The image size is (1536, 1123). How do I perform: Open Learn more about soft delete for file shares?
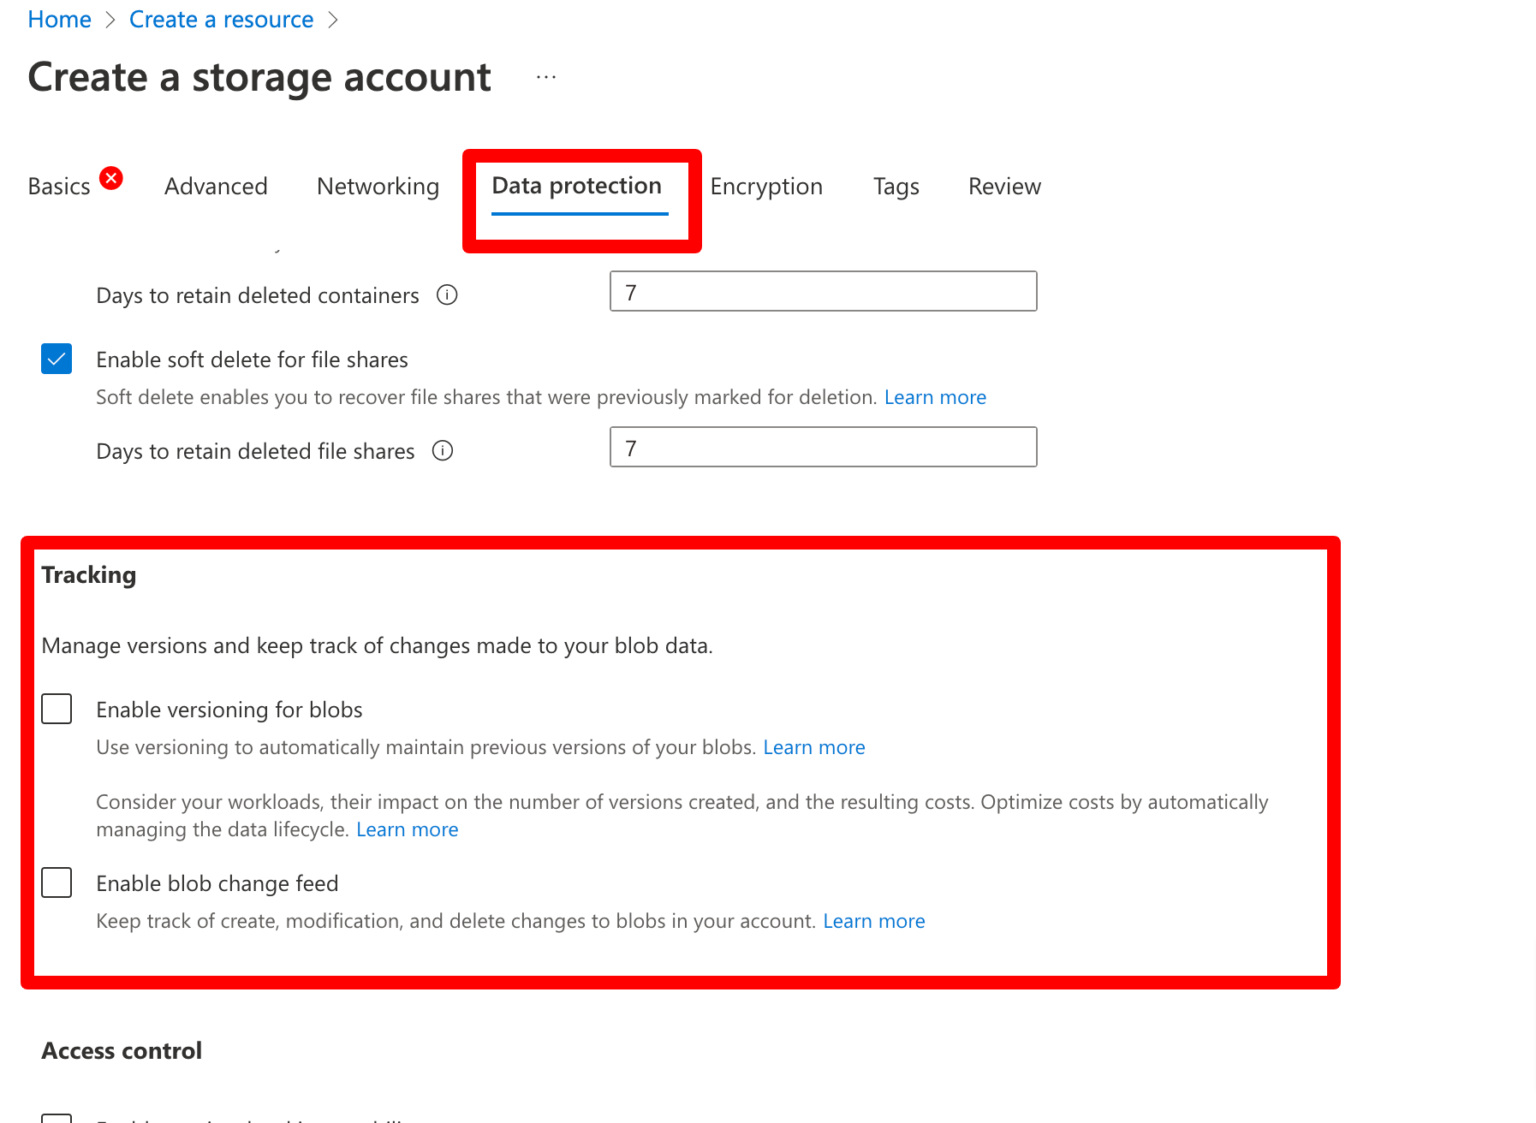[934, 397]
